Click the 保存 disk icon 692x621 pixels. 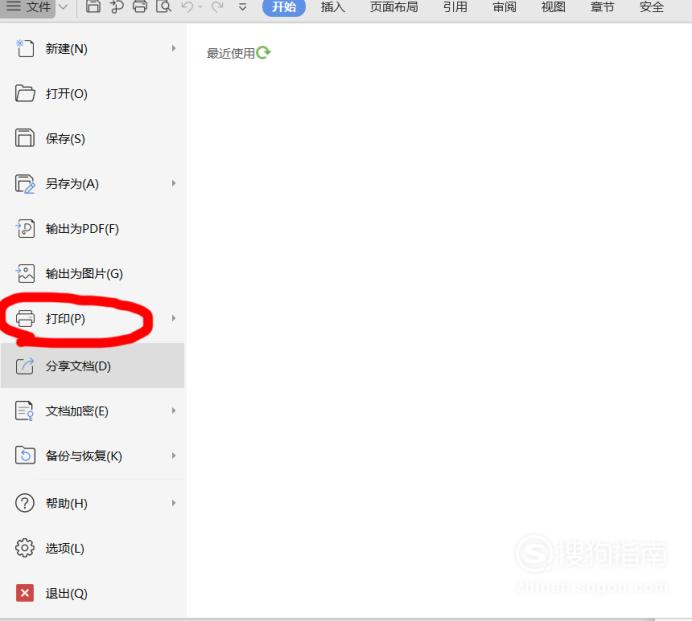tap(25, 138)
